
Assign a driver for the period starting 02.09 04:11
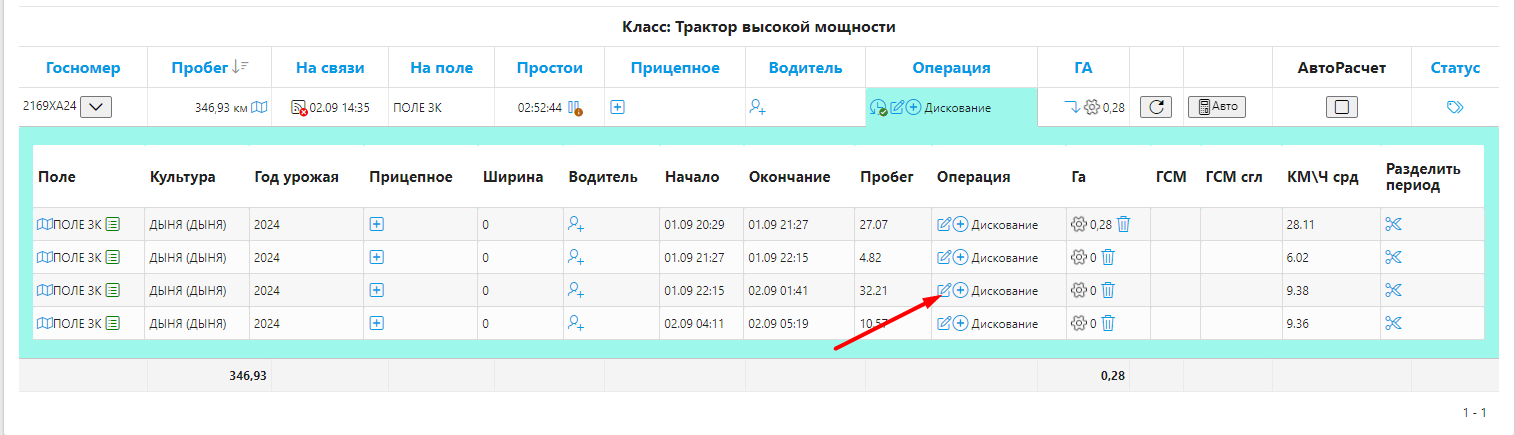coord(576,323)
